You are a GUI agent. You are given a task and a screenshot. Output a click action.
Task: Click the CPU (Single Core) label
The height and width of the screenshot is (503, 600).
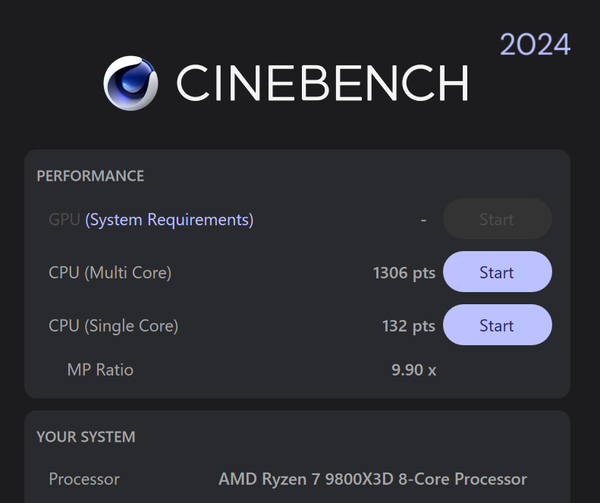click(x=113, y=325)
